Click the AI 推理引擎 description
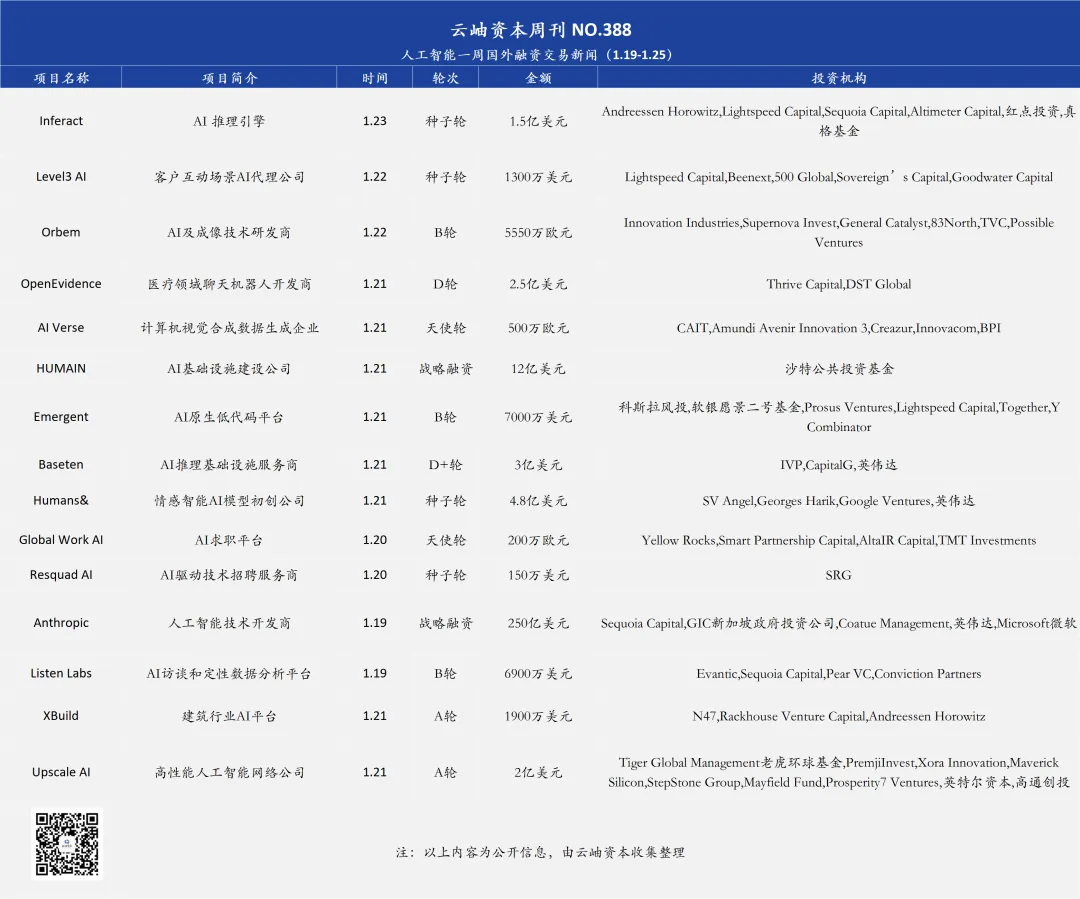This screenshot has width=1080, height=899. tap(229, 121)
